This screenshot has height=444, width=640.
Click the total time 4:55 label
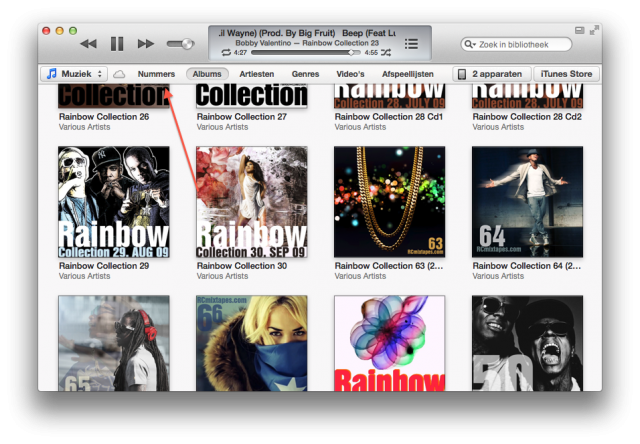click(371, 53)
